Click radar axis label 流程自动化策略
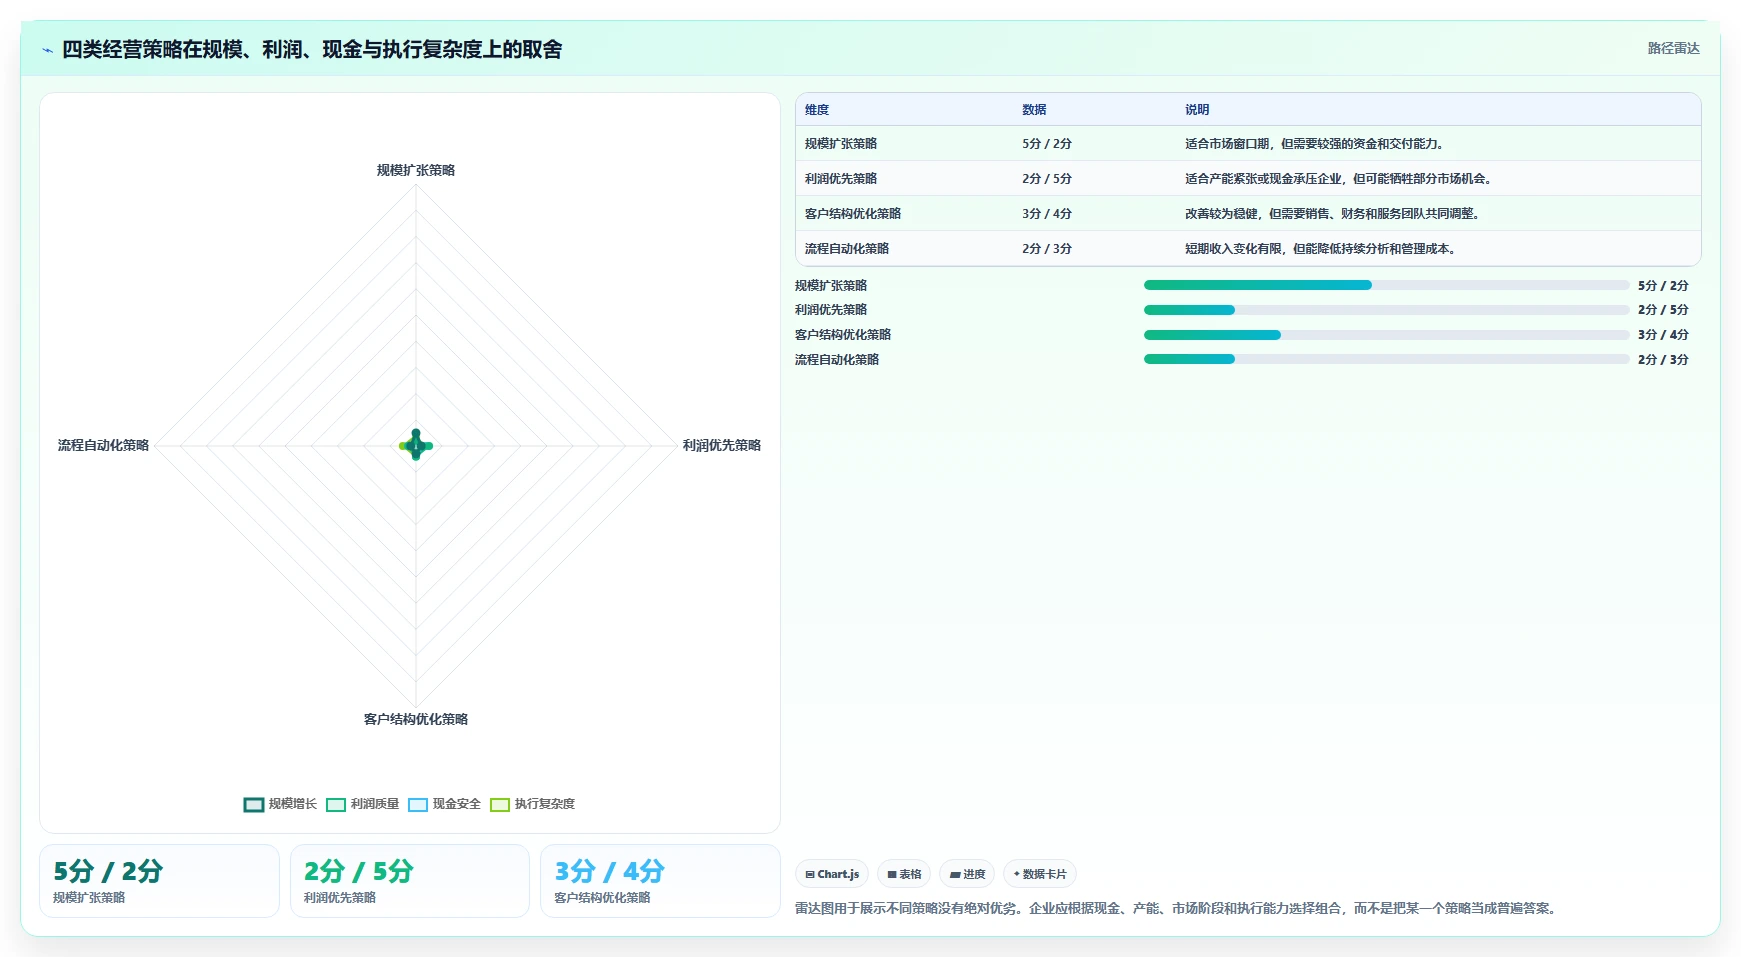 tap(103, 445)
